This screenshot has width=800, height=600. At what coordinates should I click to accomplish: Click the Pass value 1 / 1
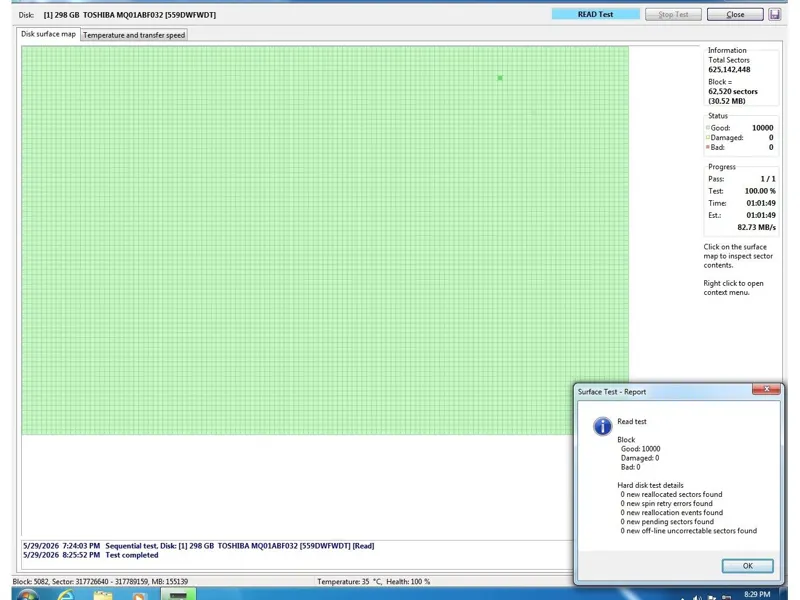(768, 179)
